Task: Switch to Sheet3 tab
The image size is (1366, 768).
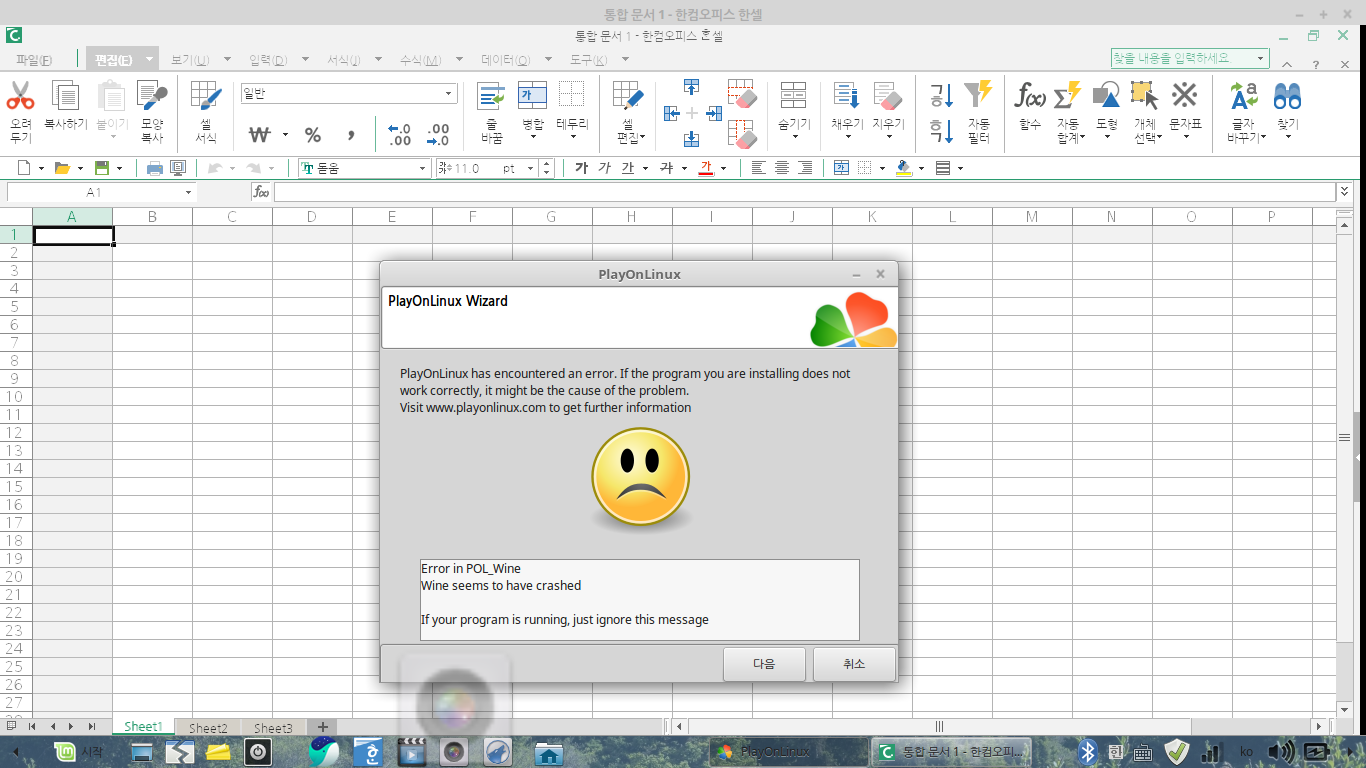Action: coord(273,728)
